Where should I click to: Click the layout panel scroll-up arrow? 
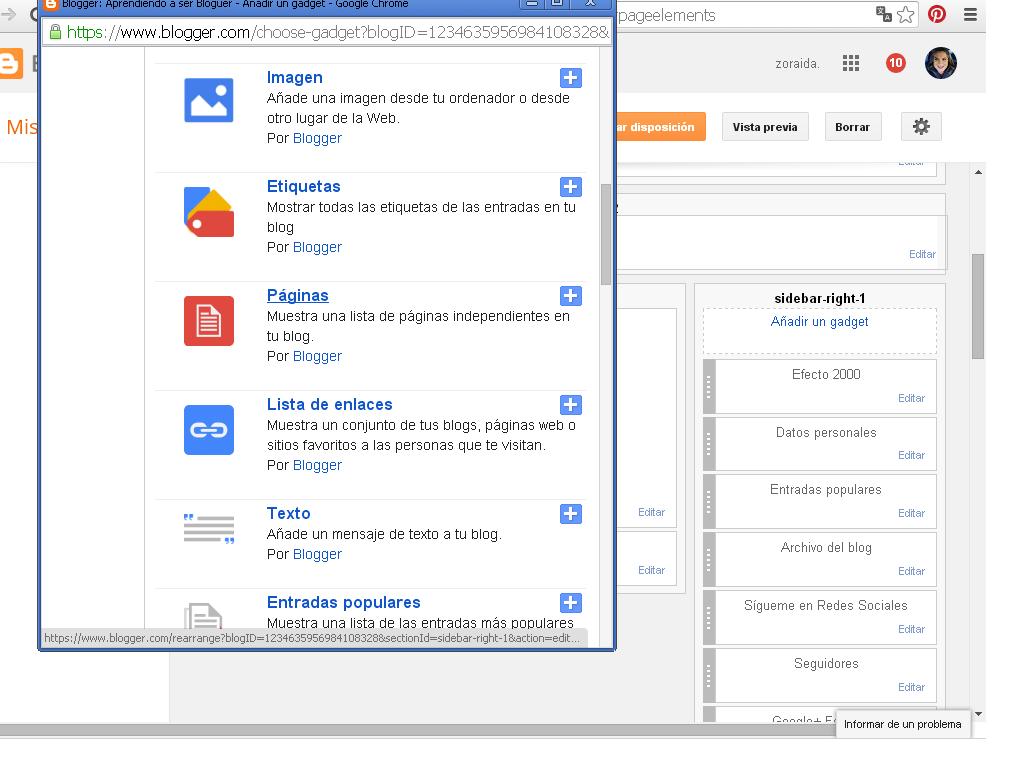click(x=978, y=172)
